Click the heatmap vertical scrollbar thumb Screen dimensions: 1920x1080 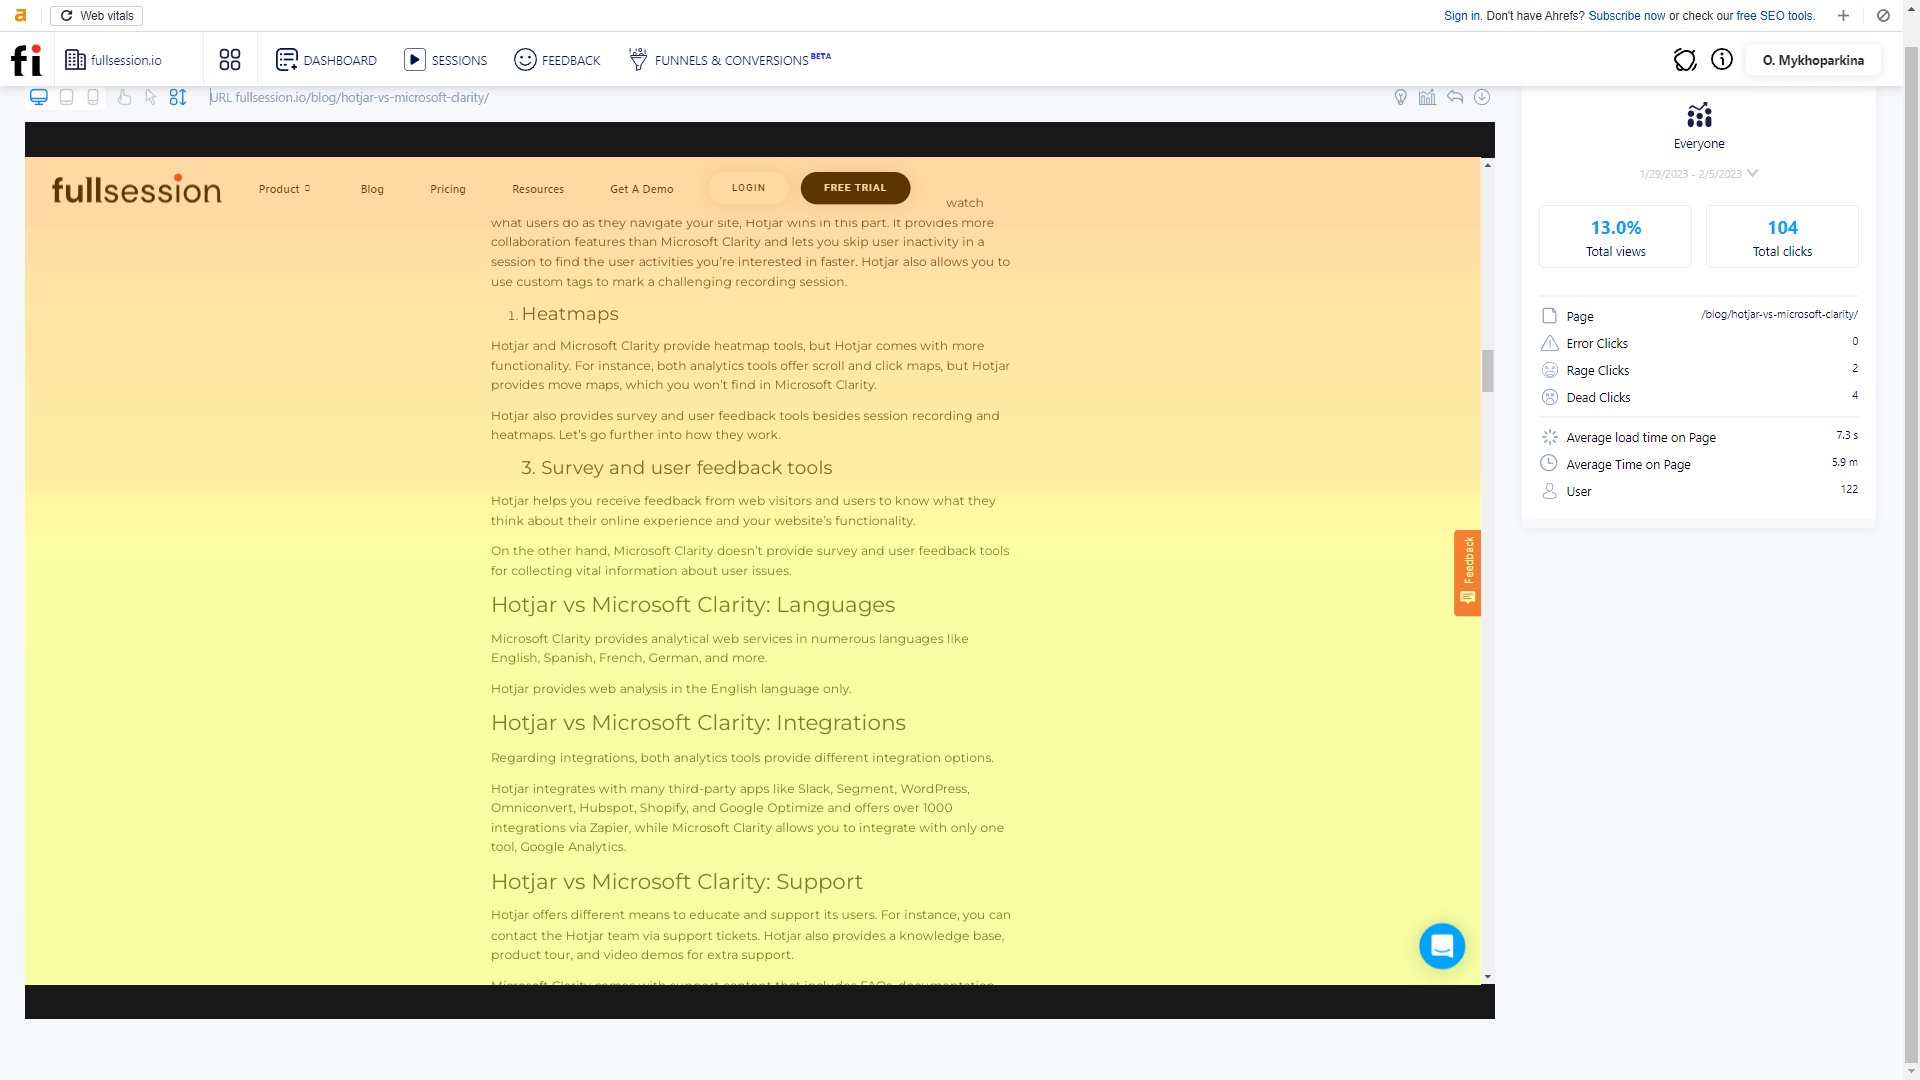(1488, 371)
